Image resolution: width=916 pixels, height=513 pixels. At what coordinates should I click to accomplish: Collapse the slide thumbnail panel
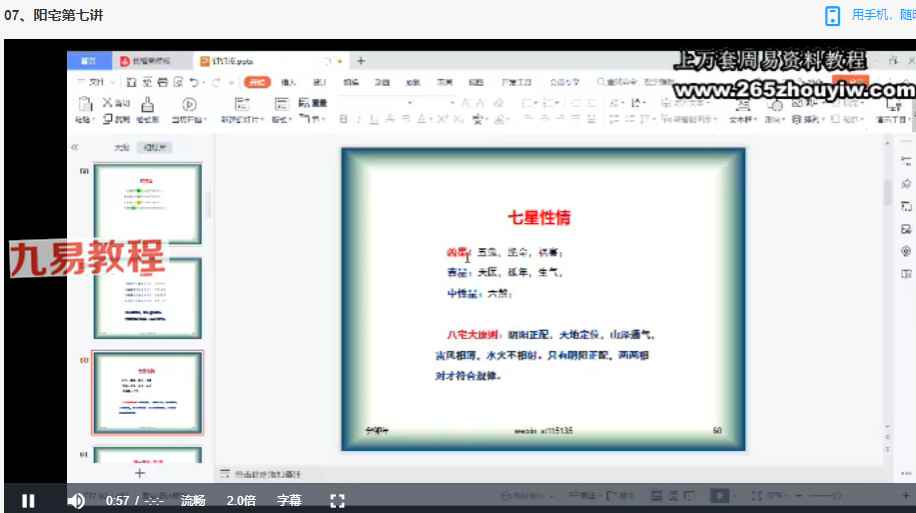[75, 147]
